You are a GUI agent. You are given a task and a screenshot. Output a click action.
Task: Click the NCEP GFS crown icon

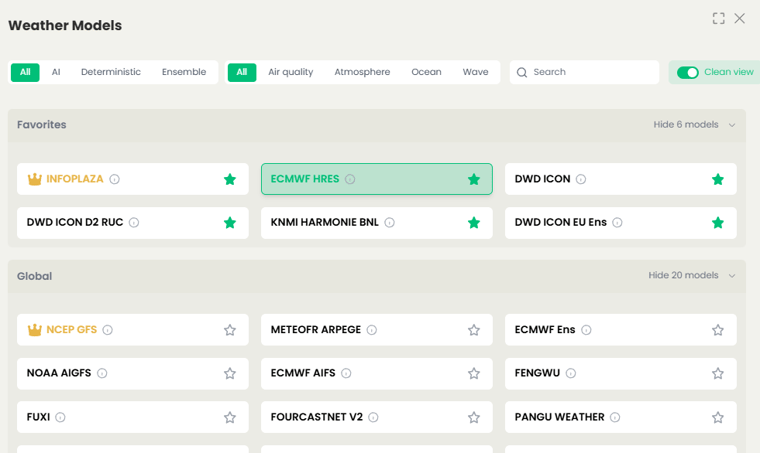pyautogui.click(x=34, y=329)
